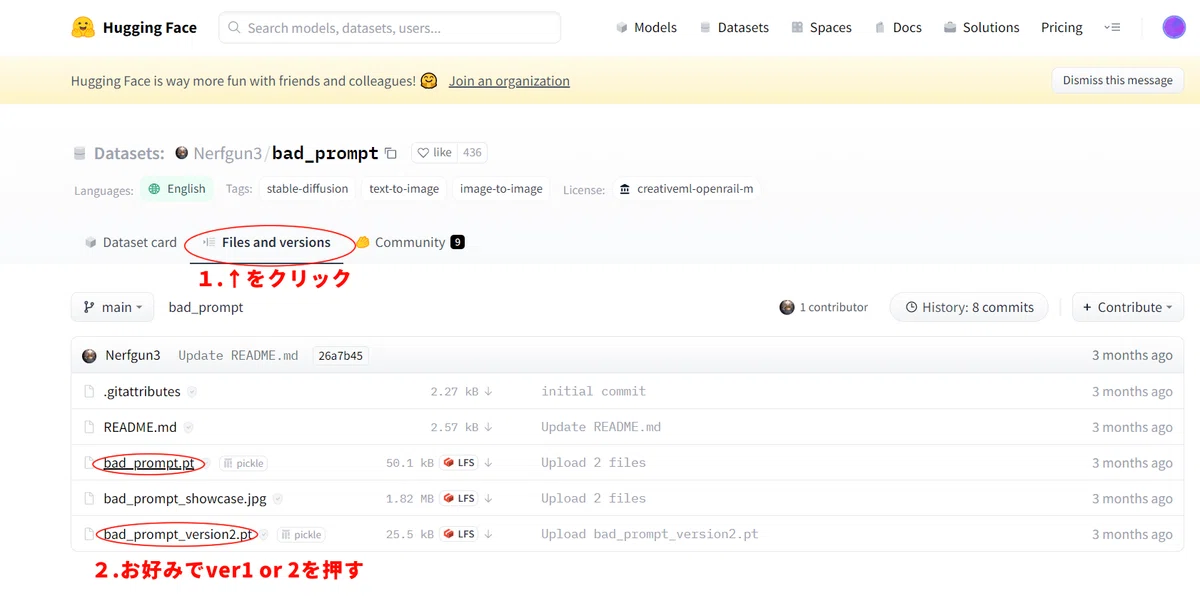1200x596 pixels.
Task: Open the Solutions menu
Action: [x=981, y=27]
